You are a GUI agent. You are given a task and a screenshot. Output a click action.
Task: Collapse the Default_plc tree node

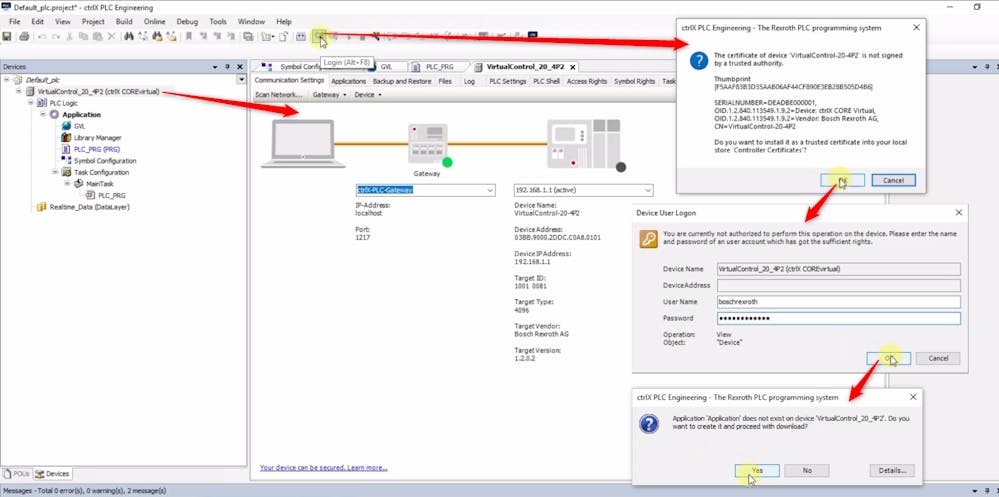[6, 80]
